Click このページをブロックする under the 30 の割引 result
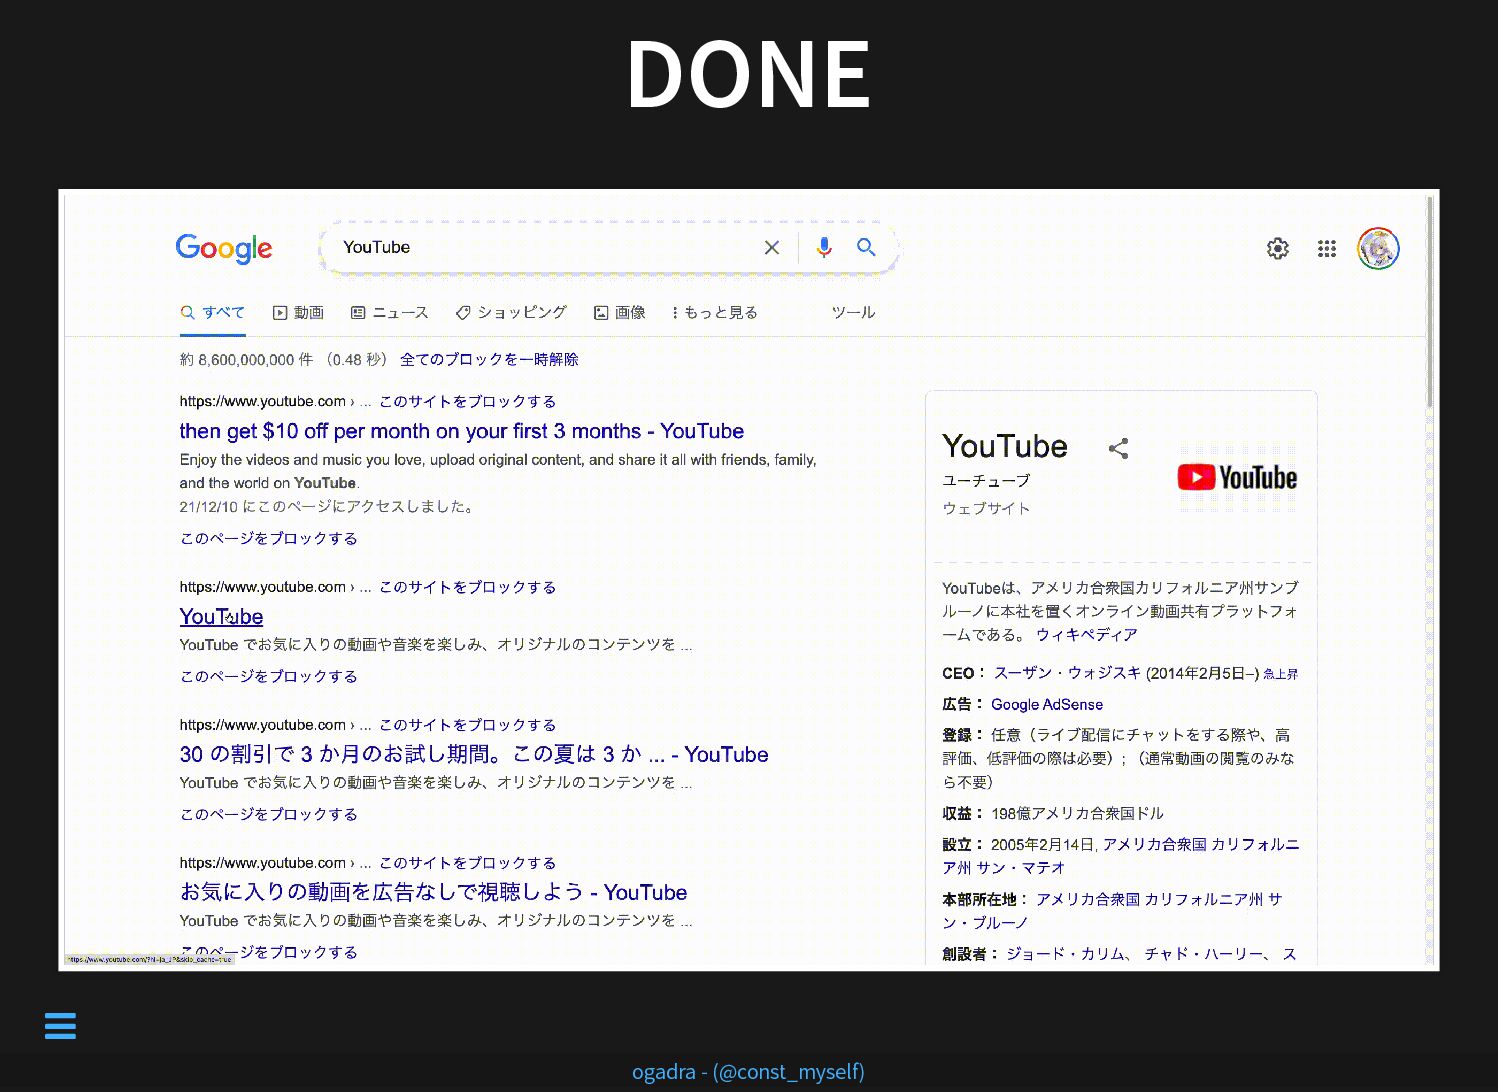1498x1092 pixels. coord(268,814)
